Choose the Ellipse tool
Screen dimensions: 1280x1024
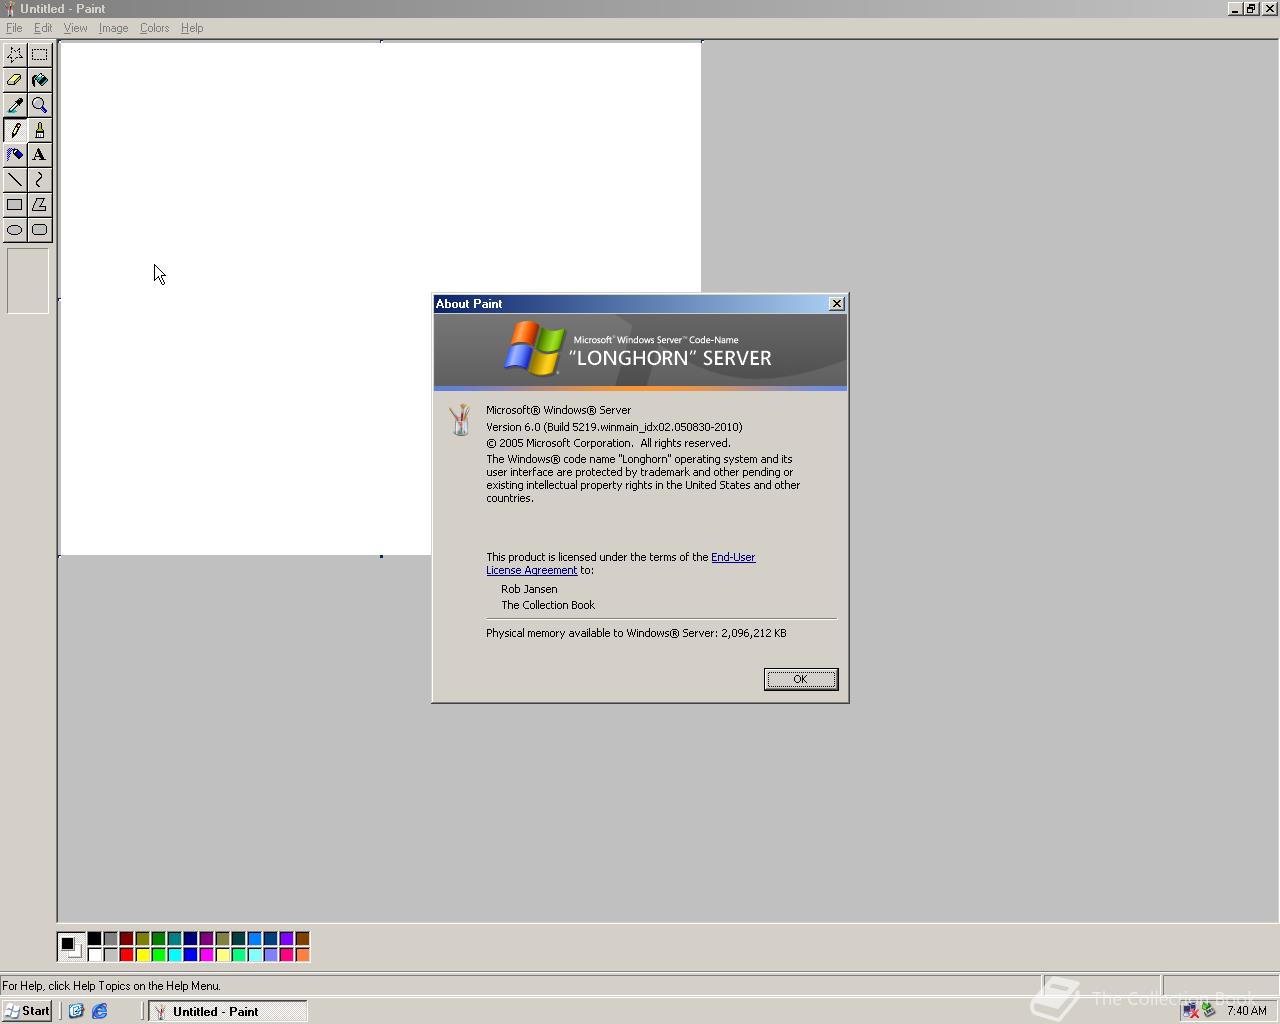point(15,230)
